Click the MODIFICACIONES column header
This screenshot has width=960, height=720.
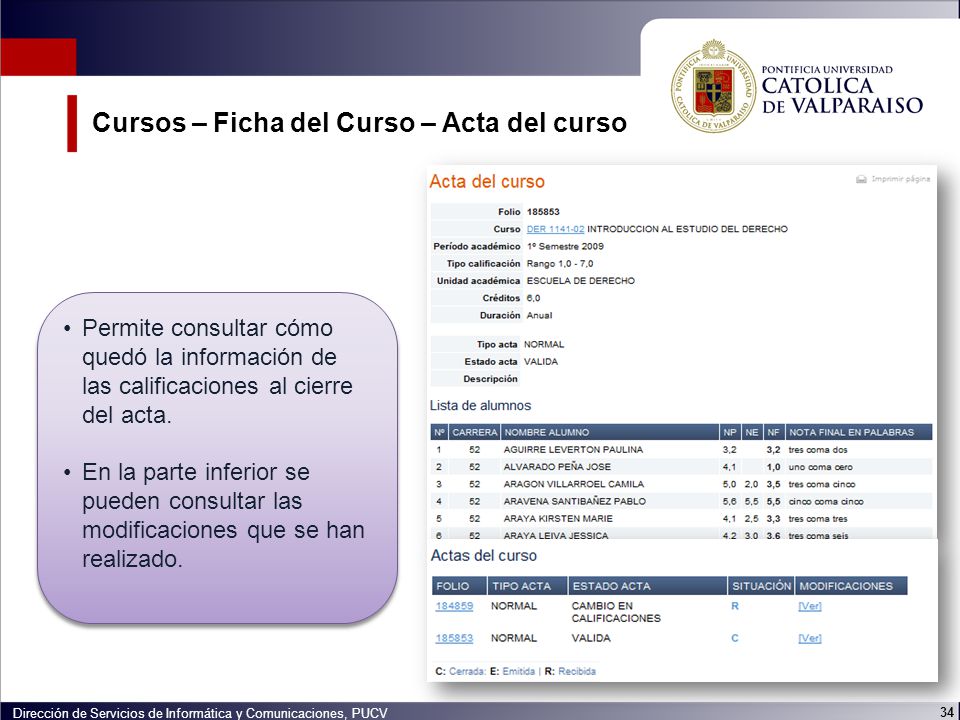point(851,586)
